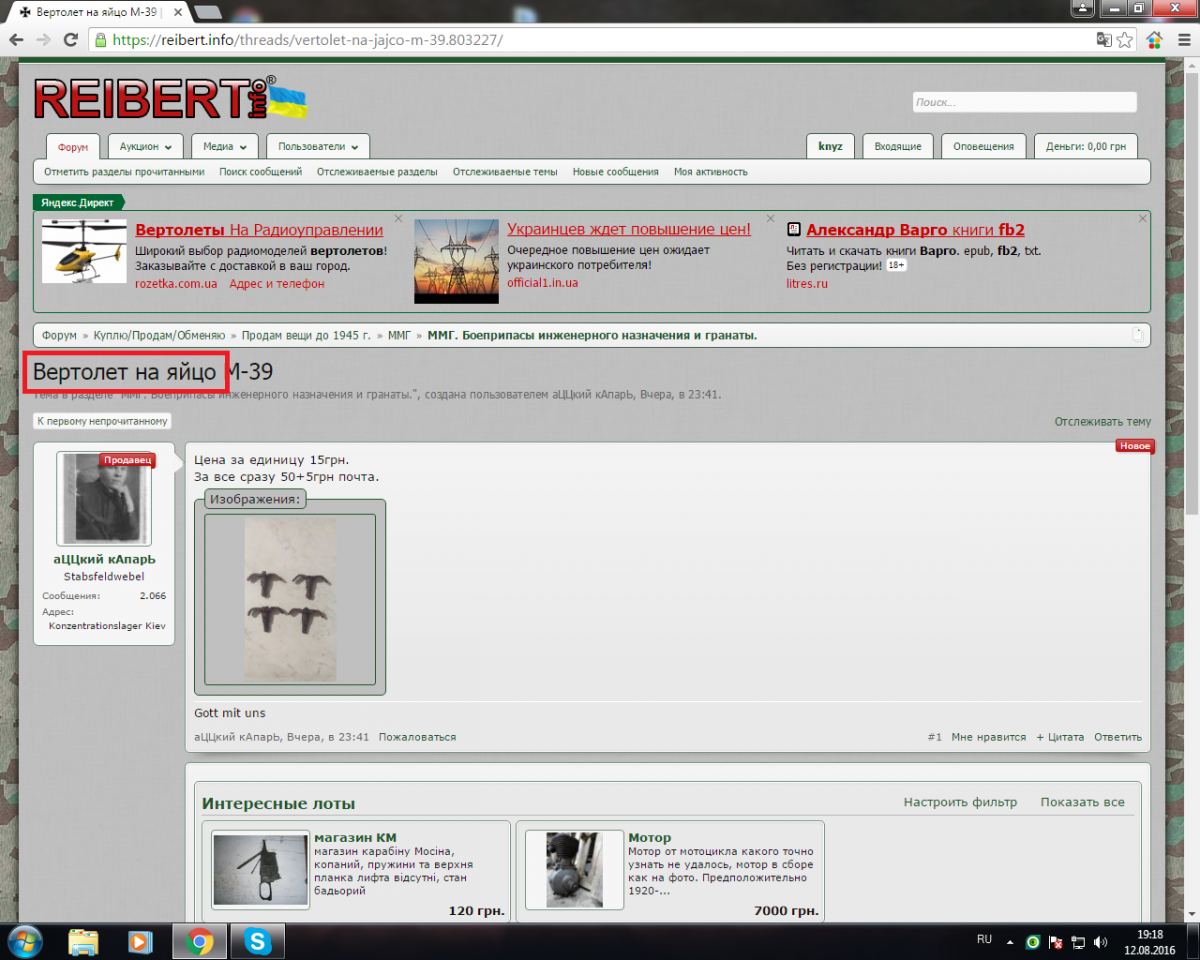Open the Оповещения notifications tab
The height and width of the screenshot is (960, 1200).
[x=984, y=146]
